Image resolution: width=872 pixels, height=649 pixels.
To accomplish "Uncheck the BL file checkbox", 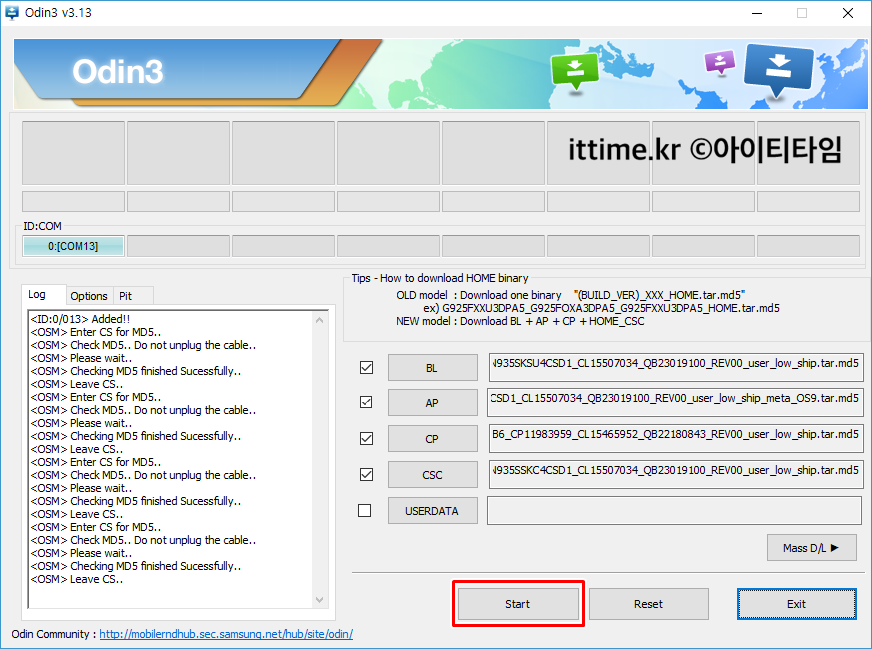I will click(366, 368).
